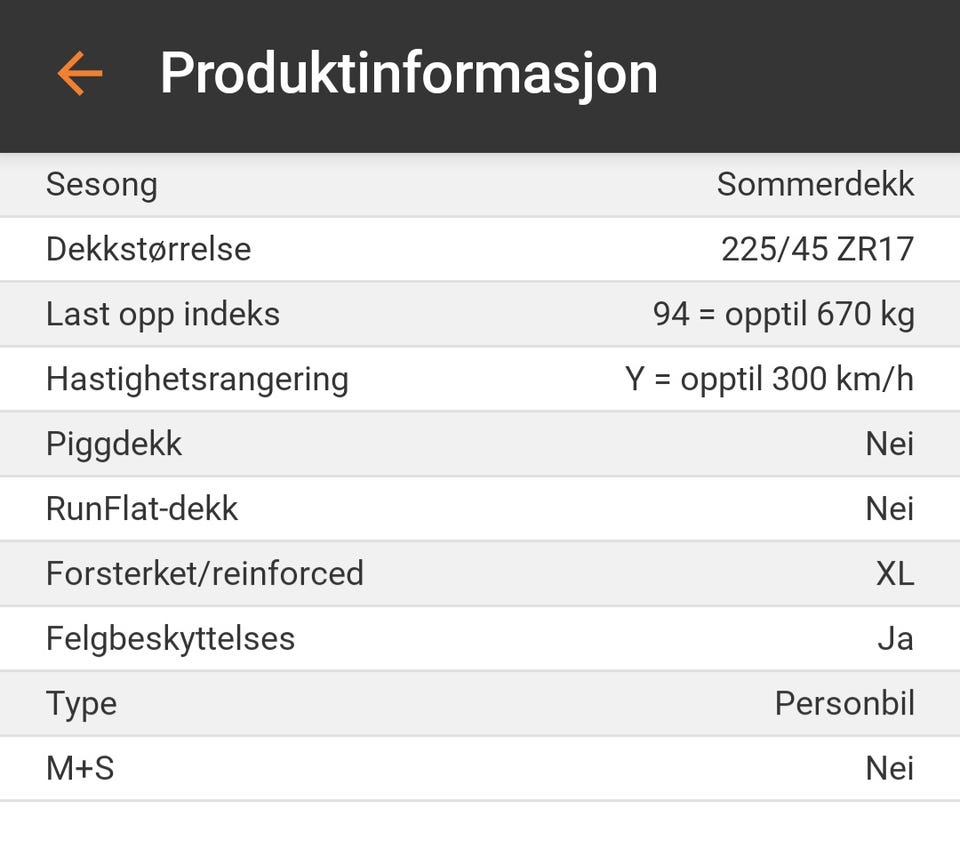Click the Personbil type value
This screenshot has width=960, height=864.
pos(844,704)
